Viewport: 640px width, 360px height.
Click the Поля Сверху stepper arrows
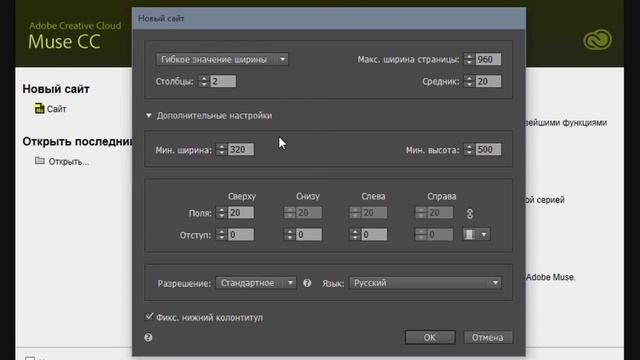221,213
